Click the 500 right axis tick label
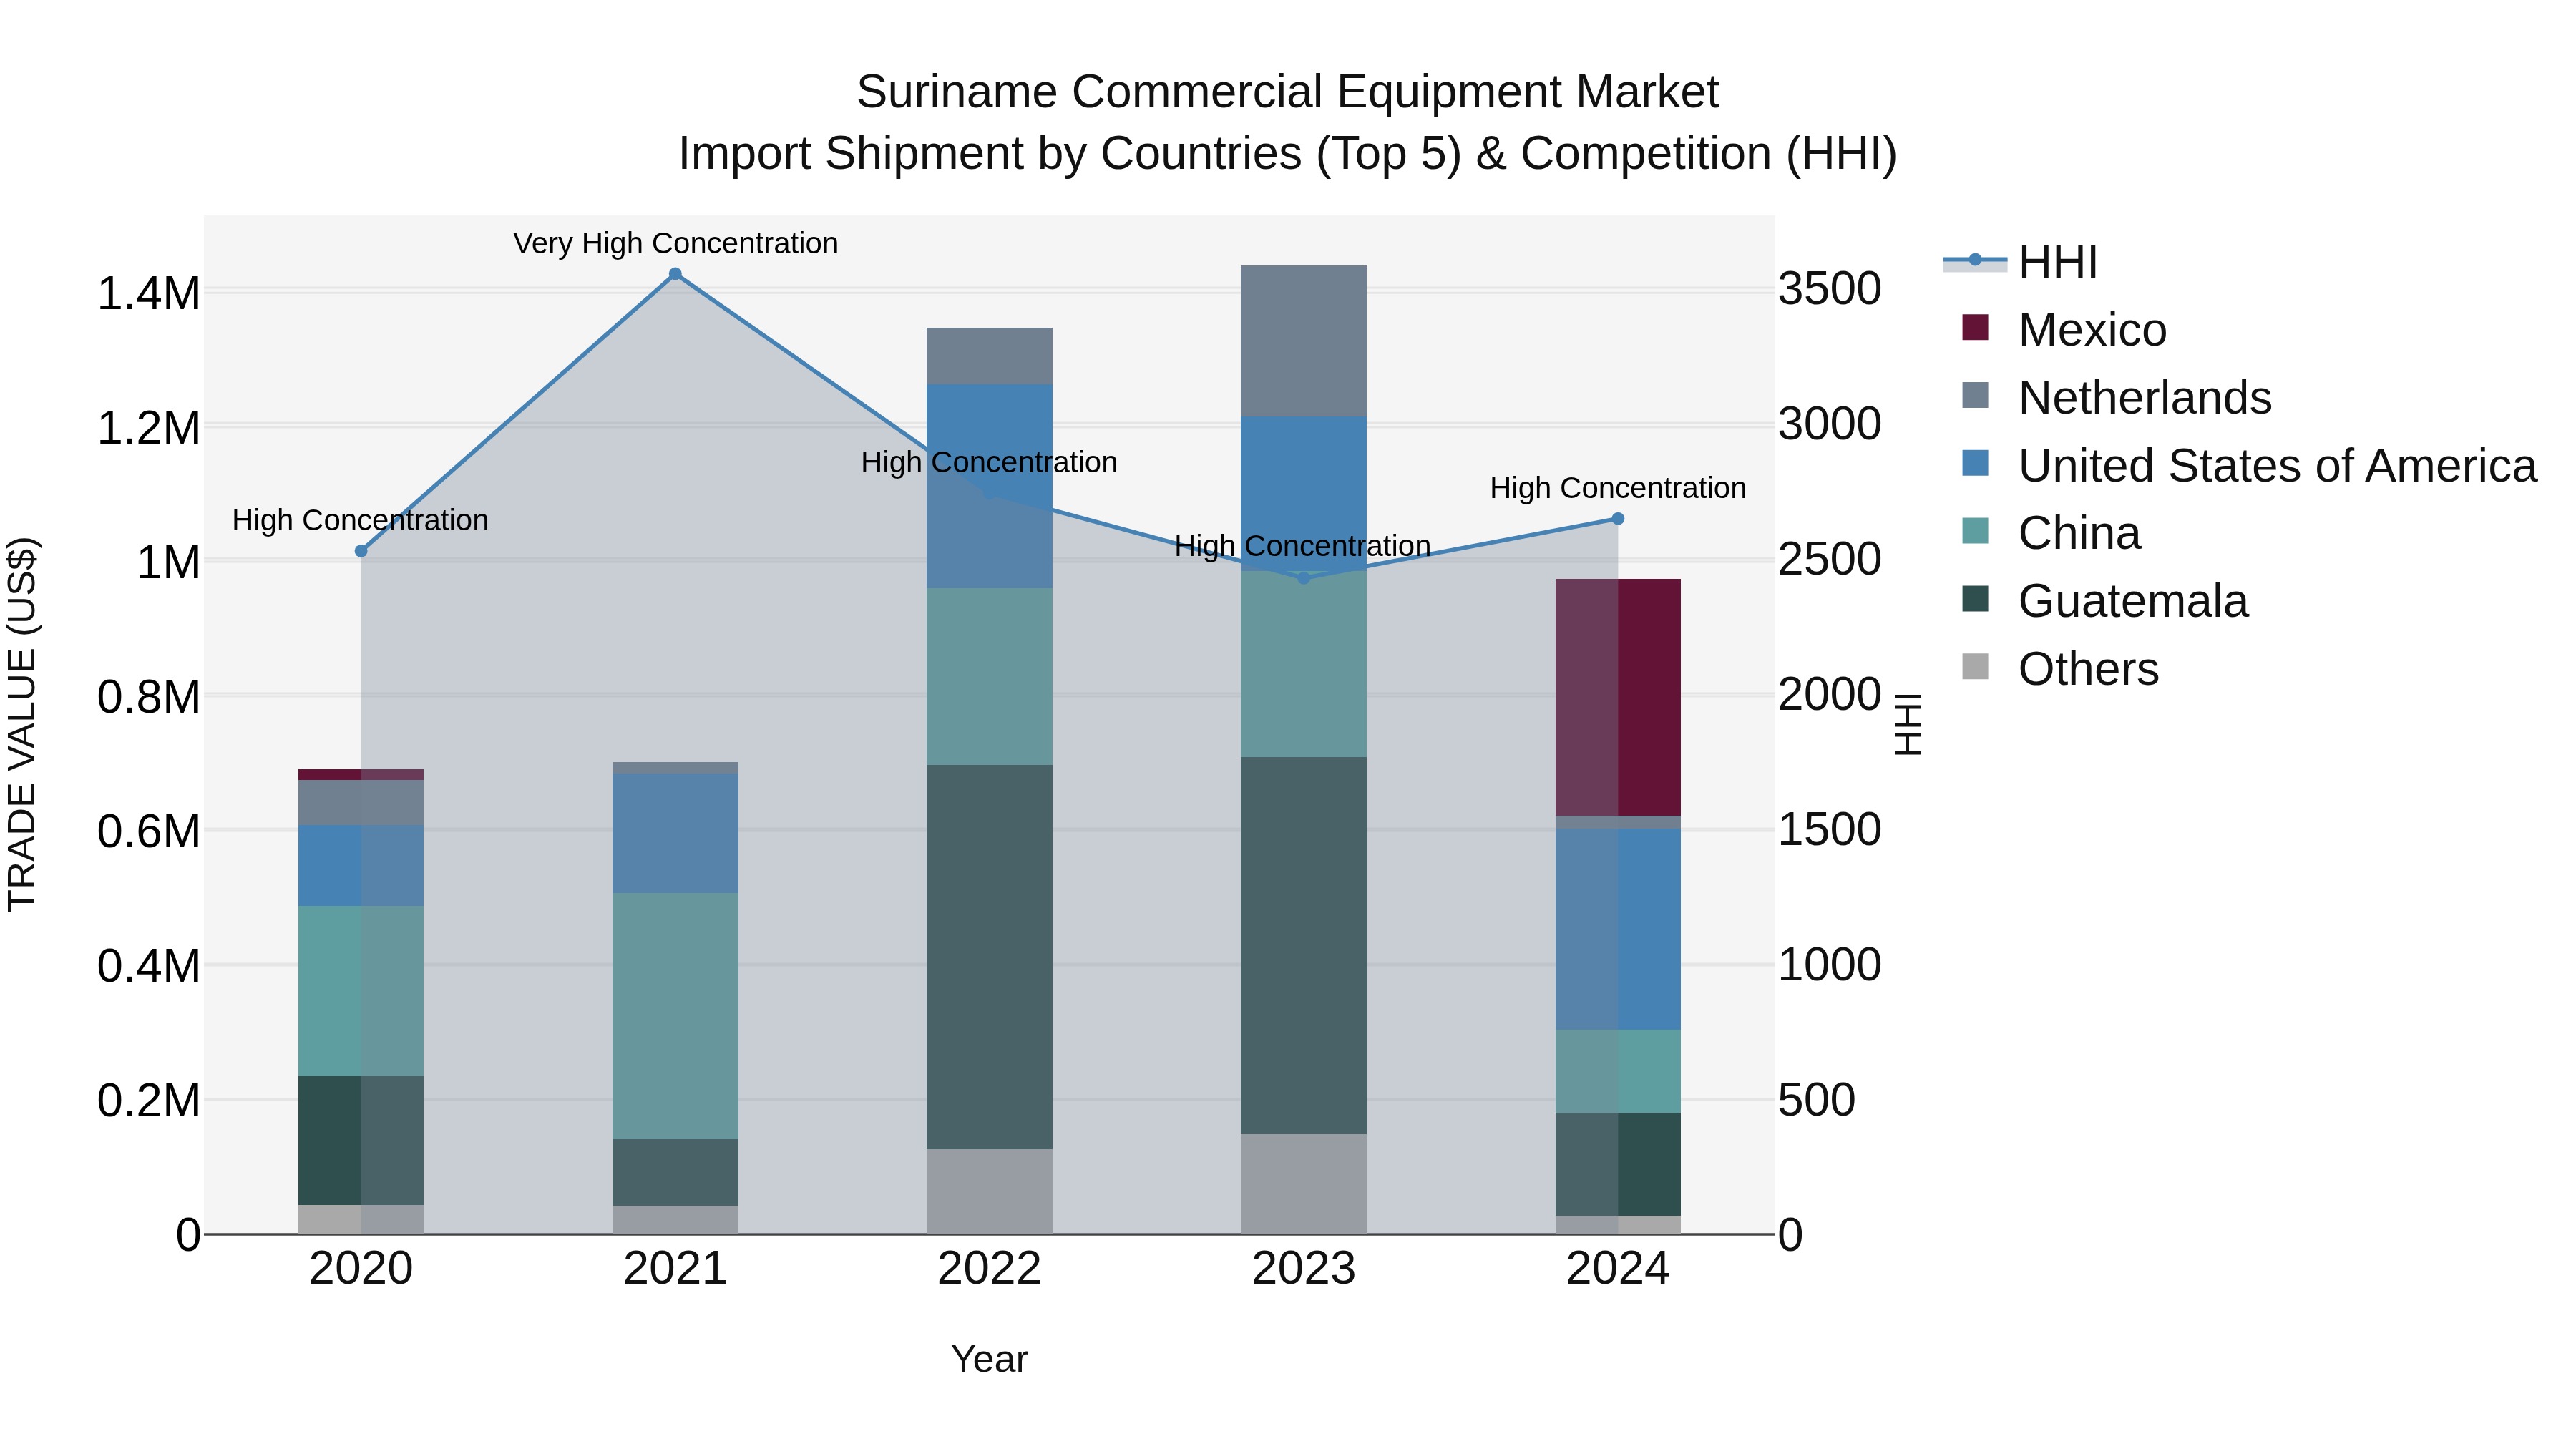Screen dimensions: 2576x1449 pyautogui.click(x=1818, y=1100)
